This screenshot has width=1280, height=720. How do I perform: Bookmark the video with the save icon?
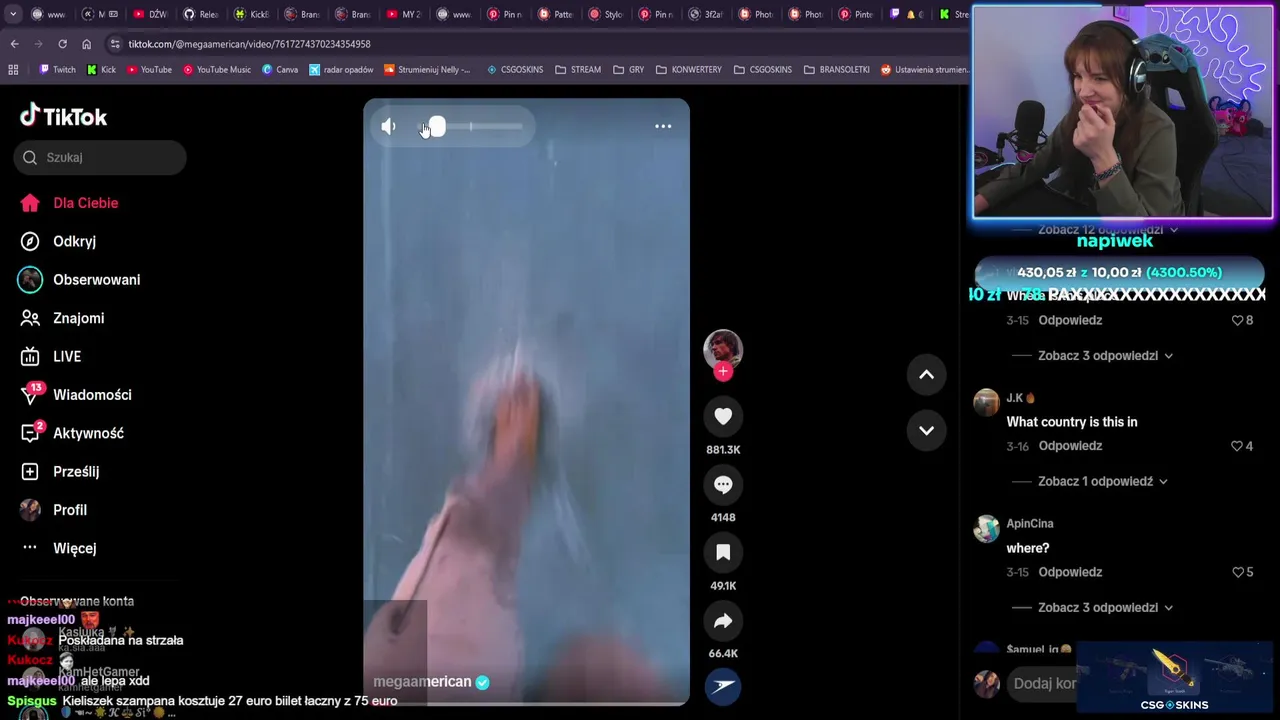723,552
